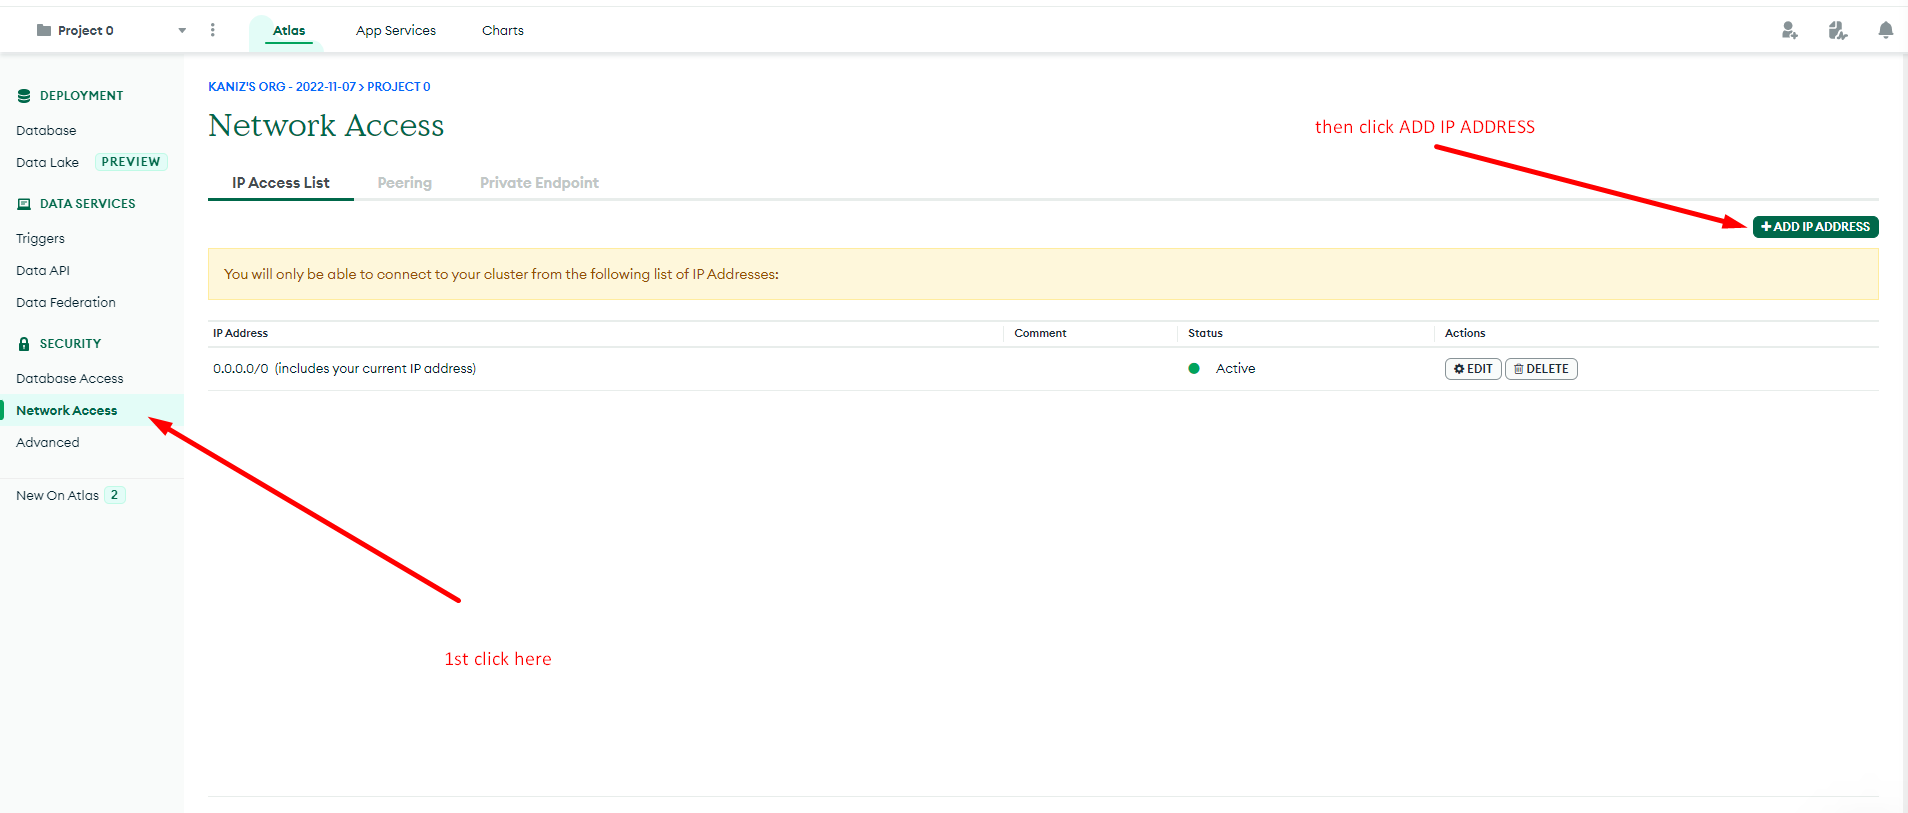Open the Charts tab
1908x813 pixels.
(502, 31)
